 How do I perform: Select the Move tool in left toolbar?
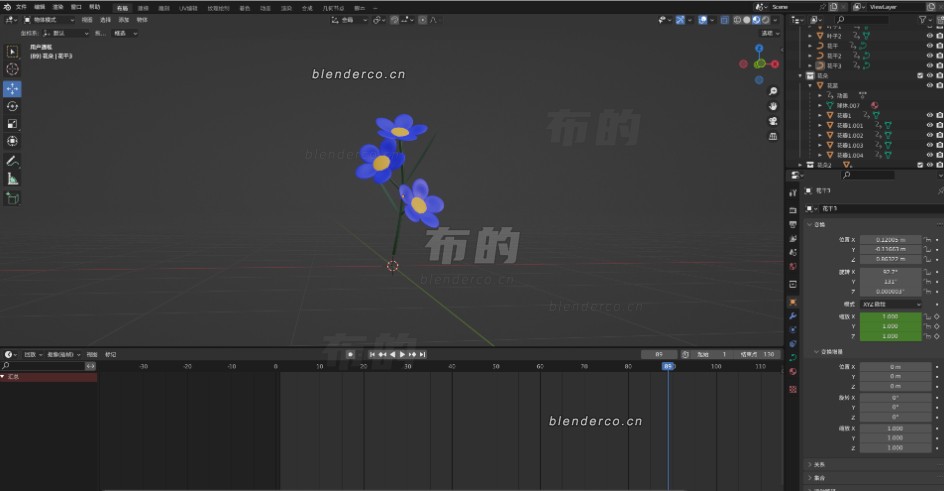point(12,88)
